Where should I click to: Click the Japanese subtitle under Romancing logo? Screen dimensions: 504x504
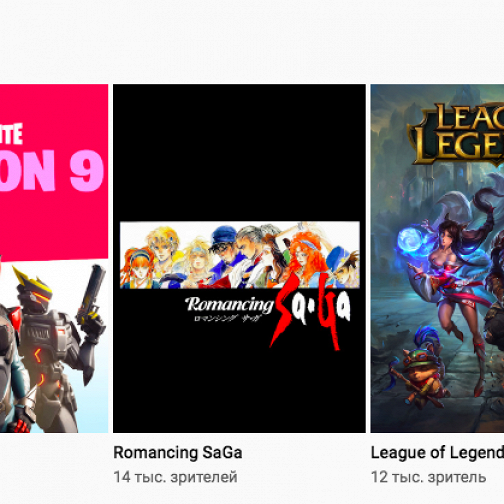tap(227, 318)
